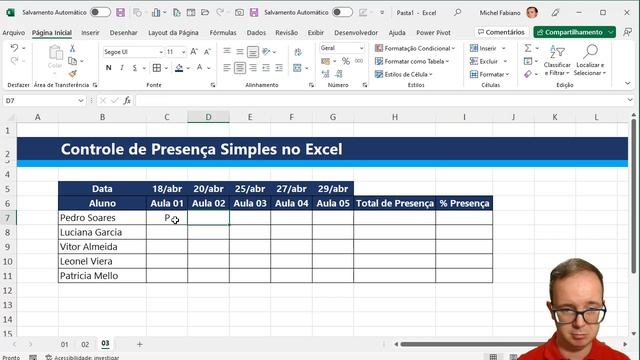The height and width of the screenshot is (360, 640).
Task: Align text left in Alinhamento group
Action: [227, 68]
